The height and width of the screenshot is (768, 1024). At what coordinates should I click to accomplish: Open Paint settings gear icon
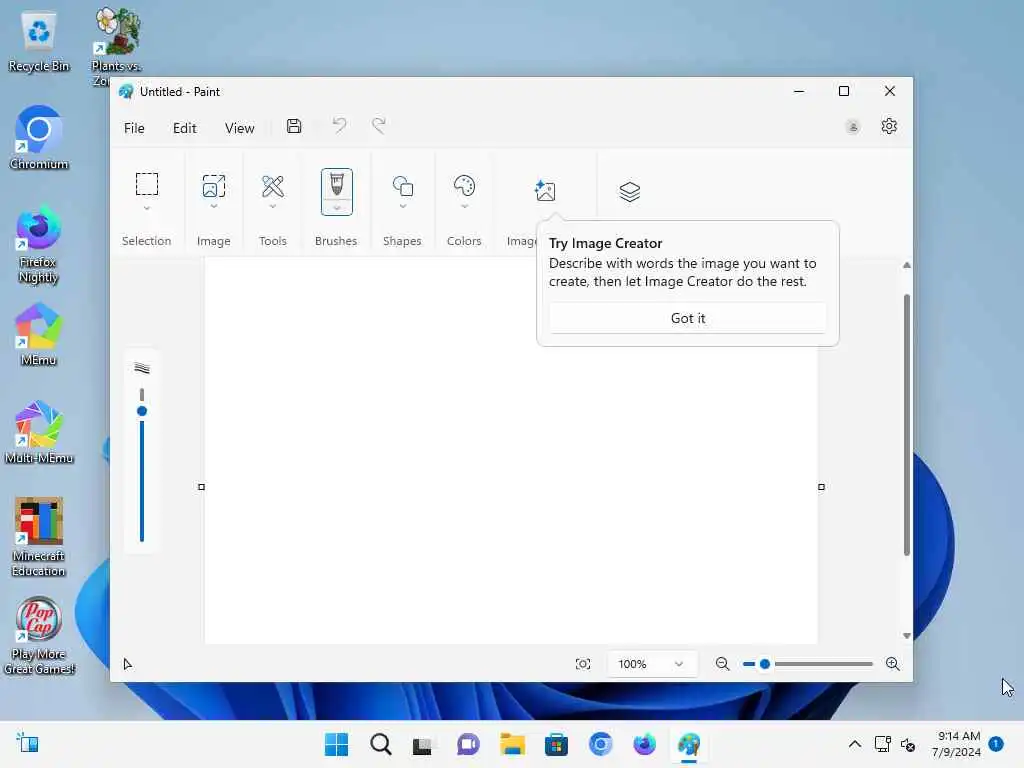[889, 126]
